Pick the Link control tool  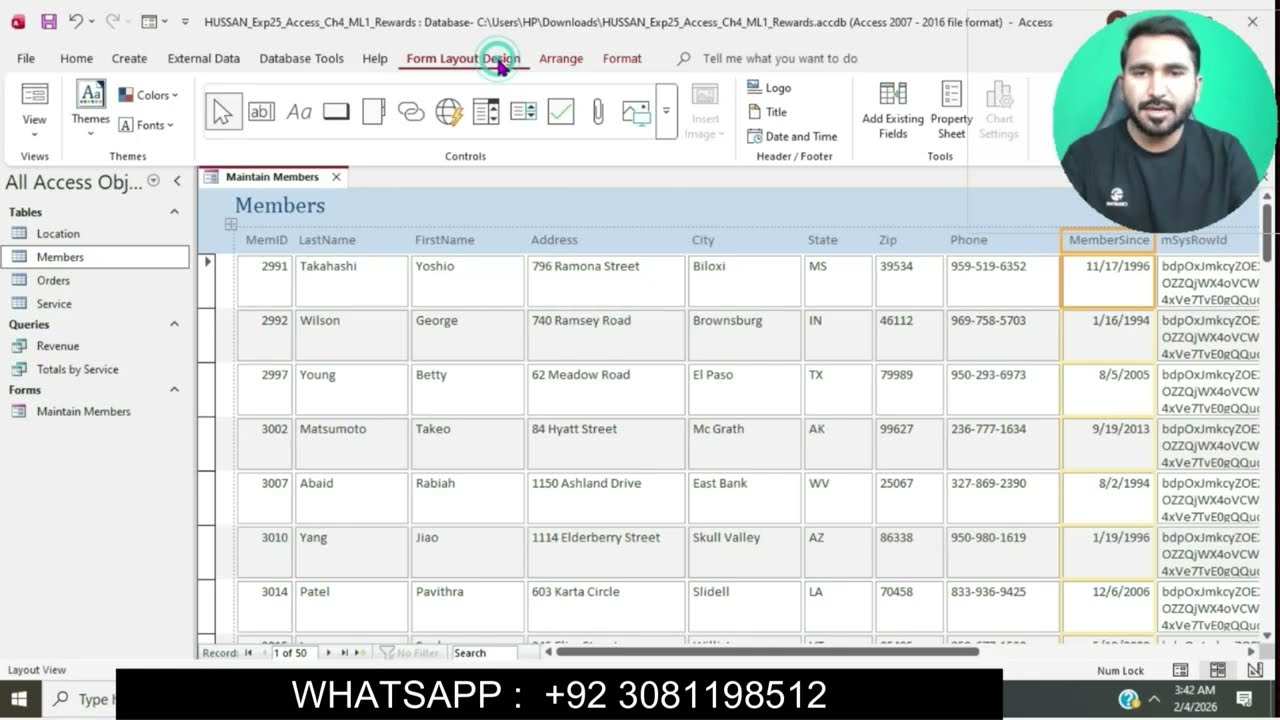pyautogui.click(x=411, y=112)
